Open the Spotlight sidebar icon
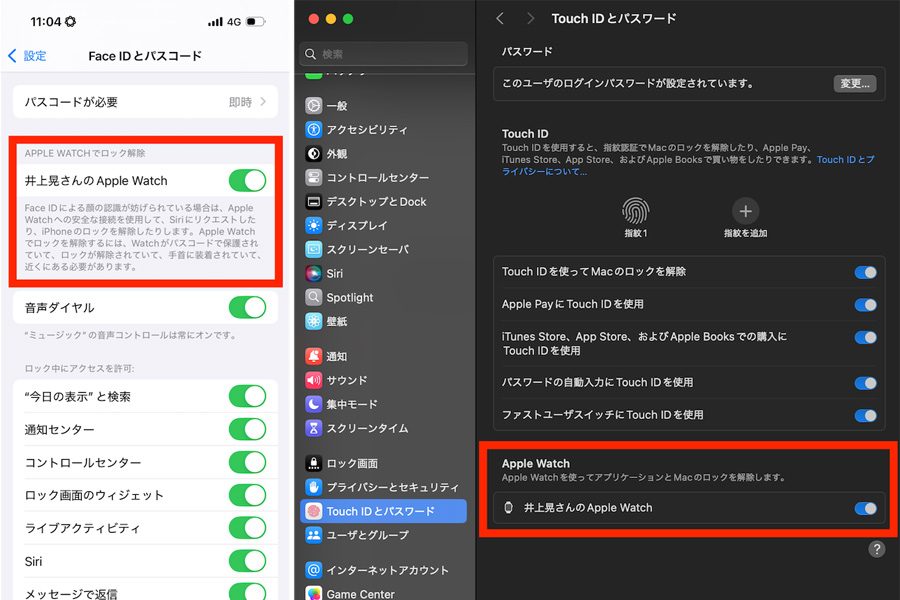The height and width of the screenshot is (600, 900). click(313, 297)
